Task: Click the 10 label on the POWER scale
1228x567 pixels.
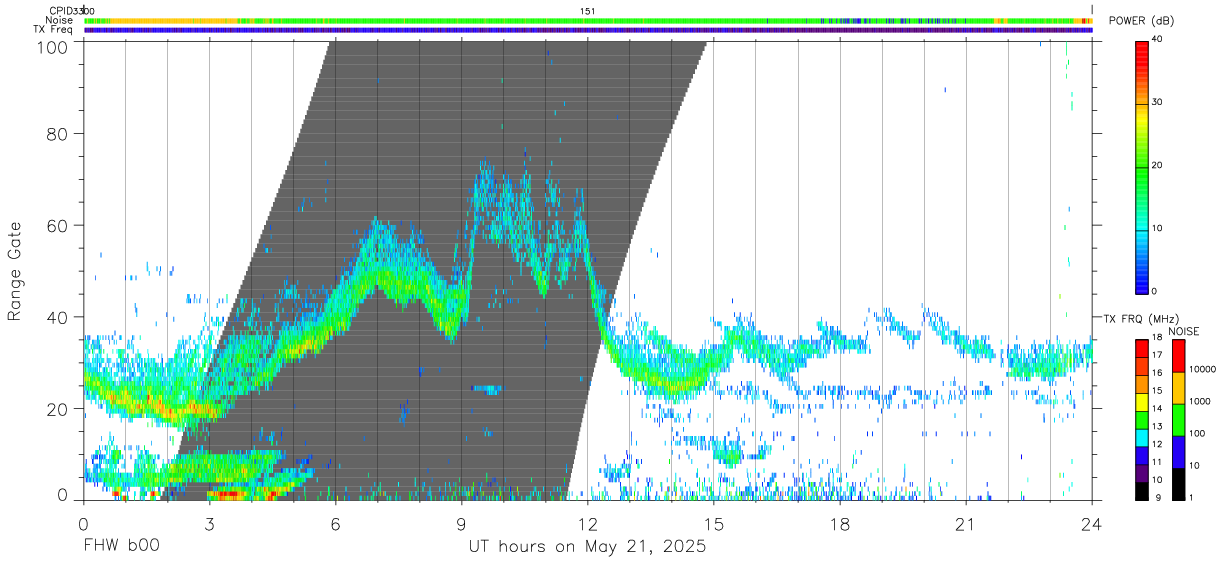Action: tap(1157, 229)
